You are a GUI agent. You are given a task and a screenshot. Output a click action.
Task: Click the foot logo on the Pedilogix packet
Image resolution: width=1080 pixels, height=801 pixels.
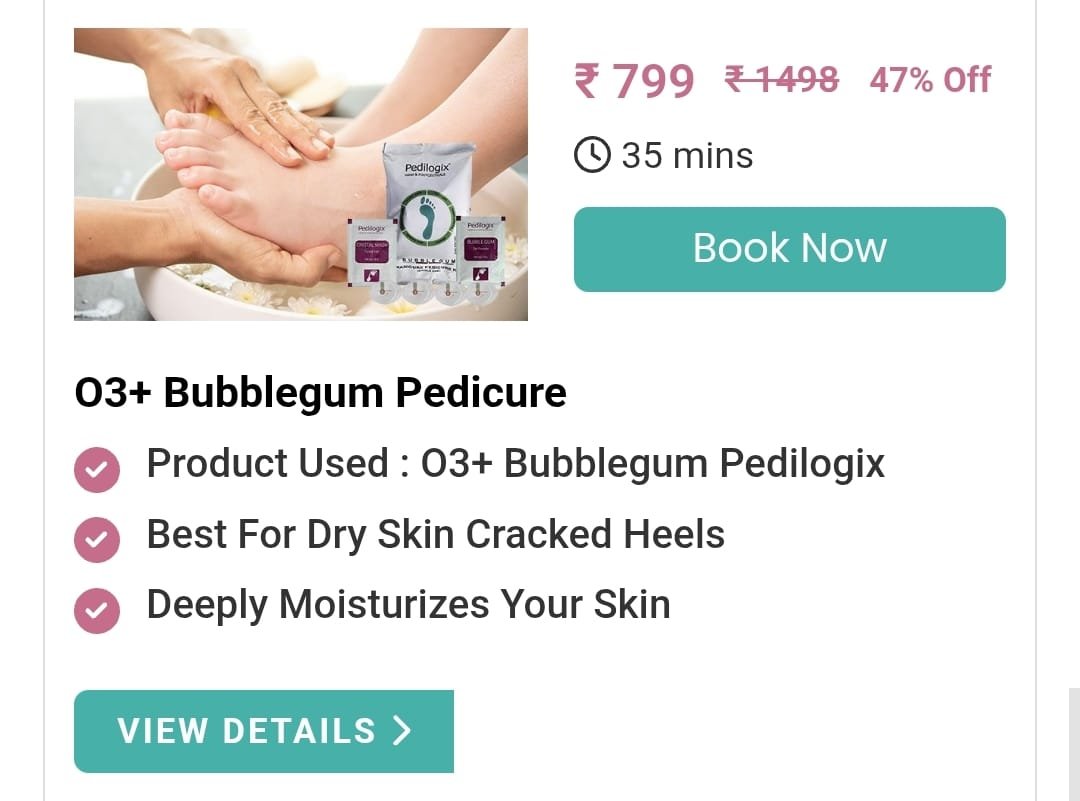coord(427,218)
